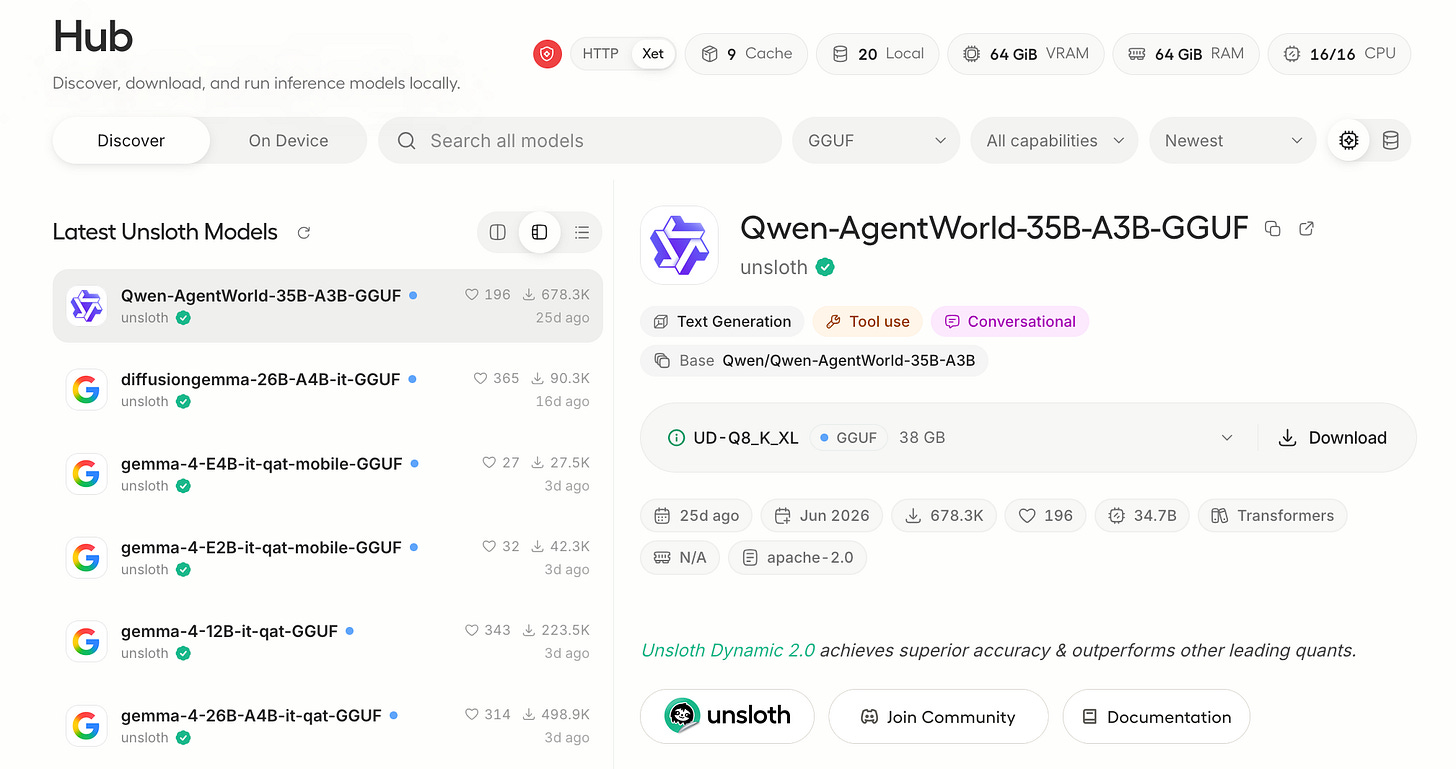Select the single-pane layout view
This screenshot has height=769, width=1456.
(498, 233)
